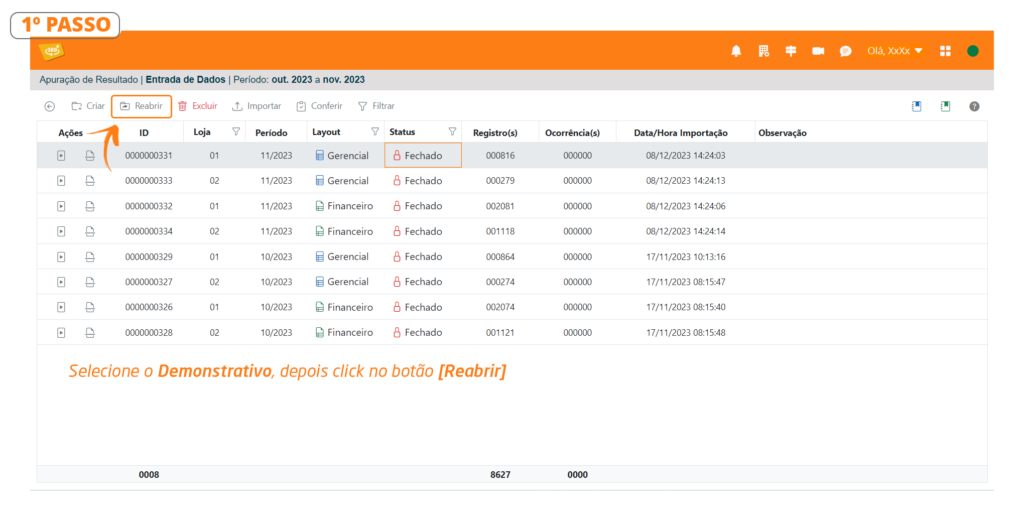Viewport: 1024px width, 523px height.
Task: Click the green status circle
Action: [x=972, y=51]
